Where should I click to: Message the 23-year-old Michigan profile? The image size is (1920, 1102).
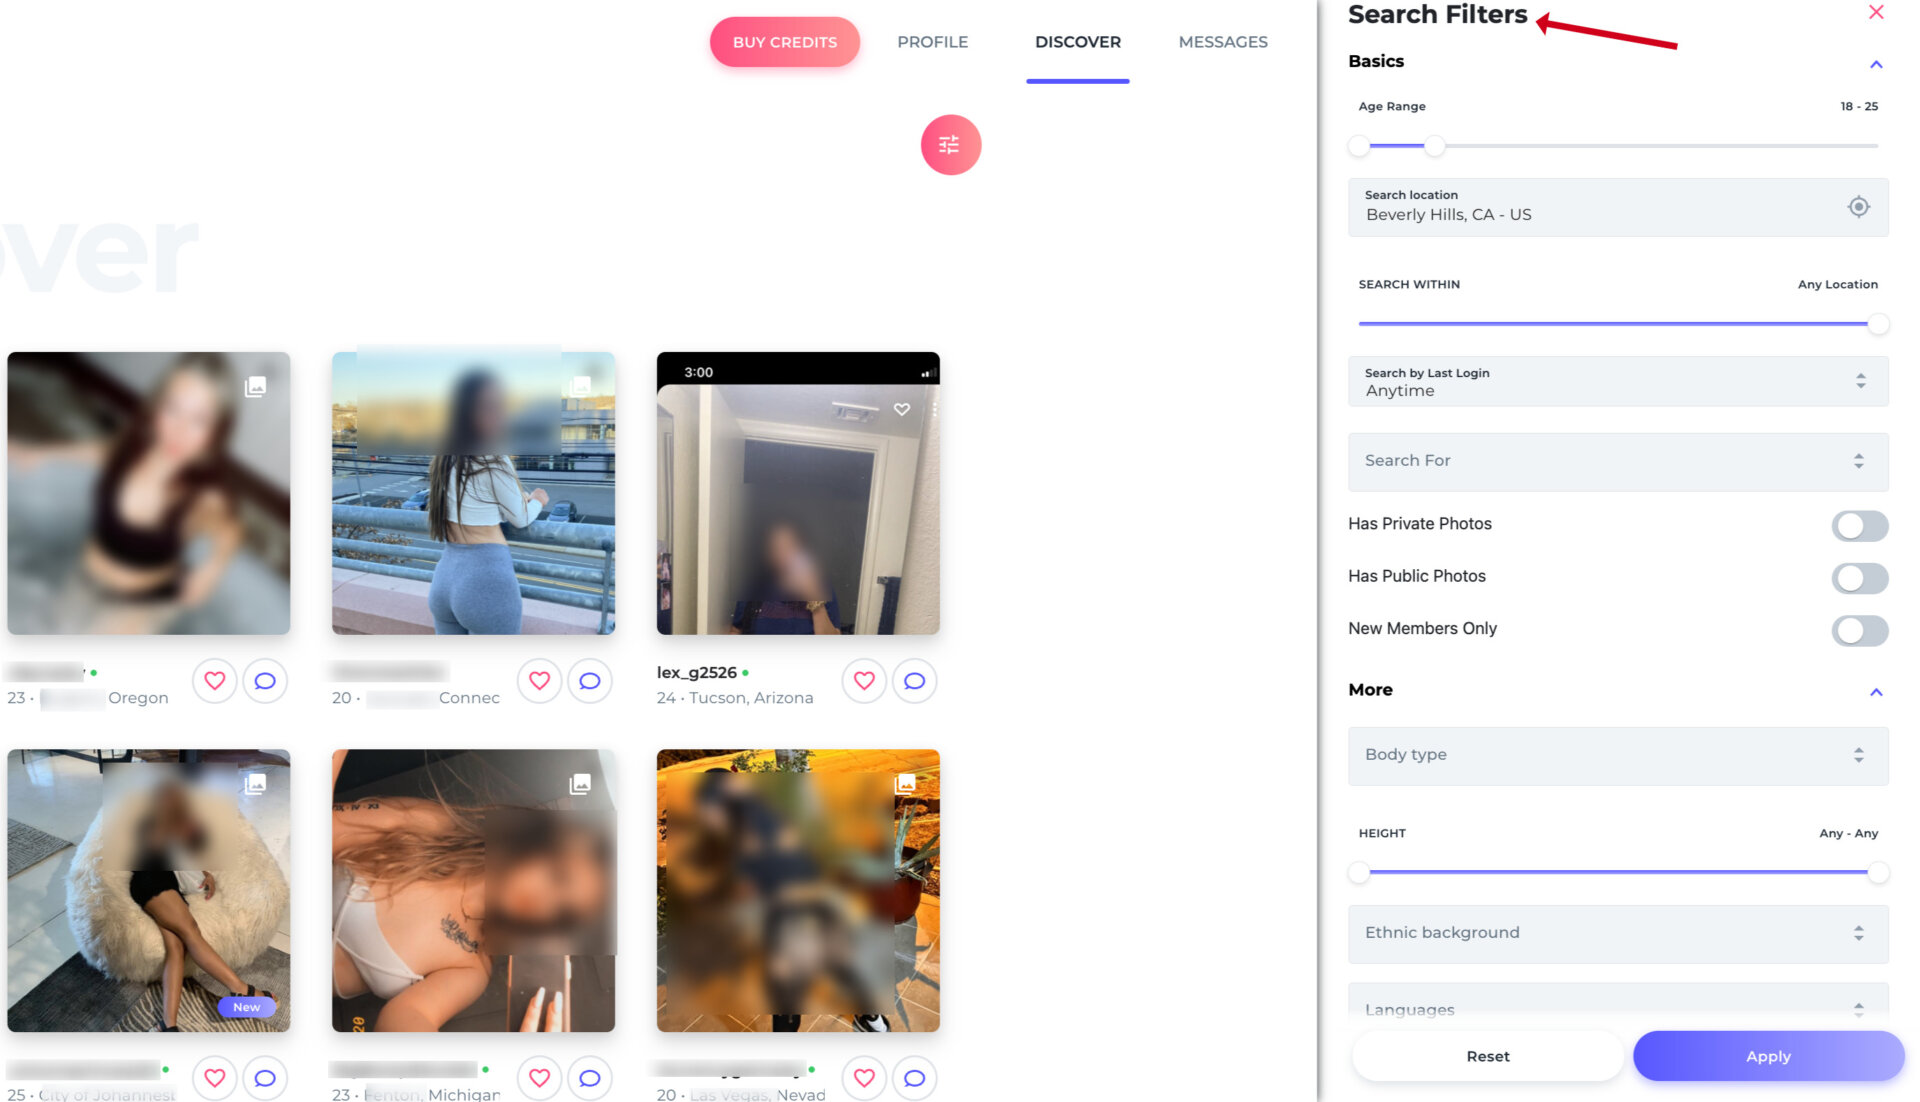pyautogui.click(x=590, y=1078)
